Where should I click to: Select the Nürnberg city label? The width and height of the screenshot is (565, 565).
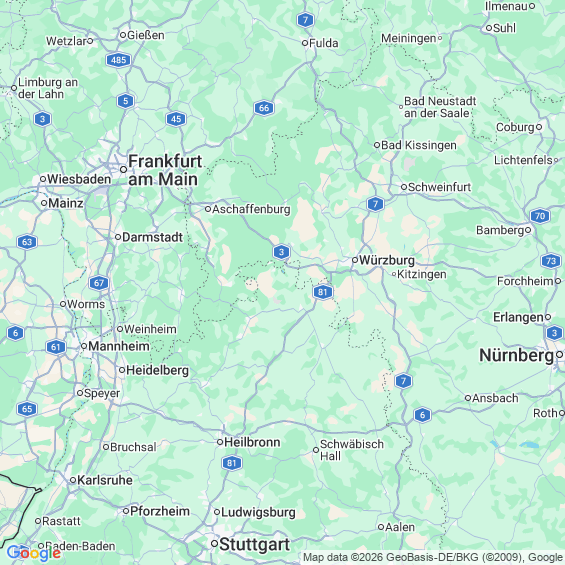pyautogui.click(x=516, y=356)
